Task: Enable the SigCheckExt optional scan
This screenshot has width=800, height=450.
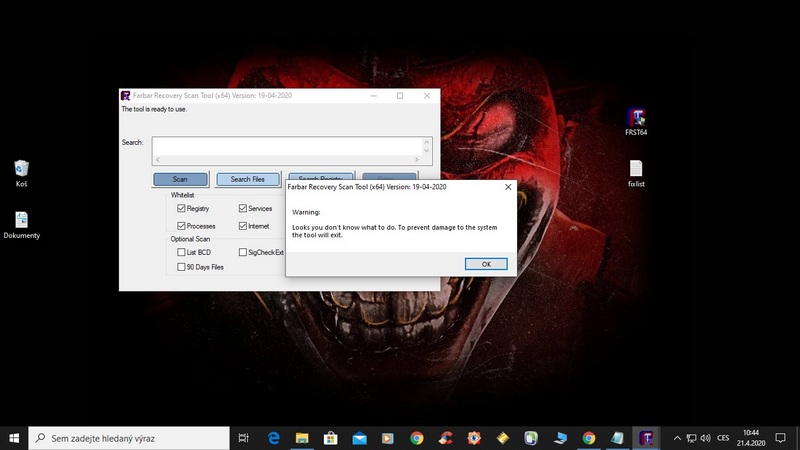Action: (243, 252)
